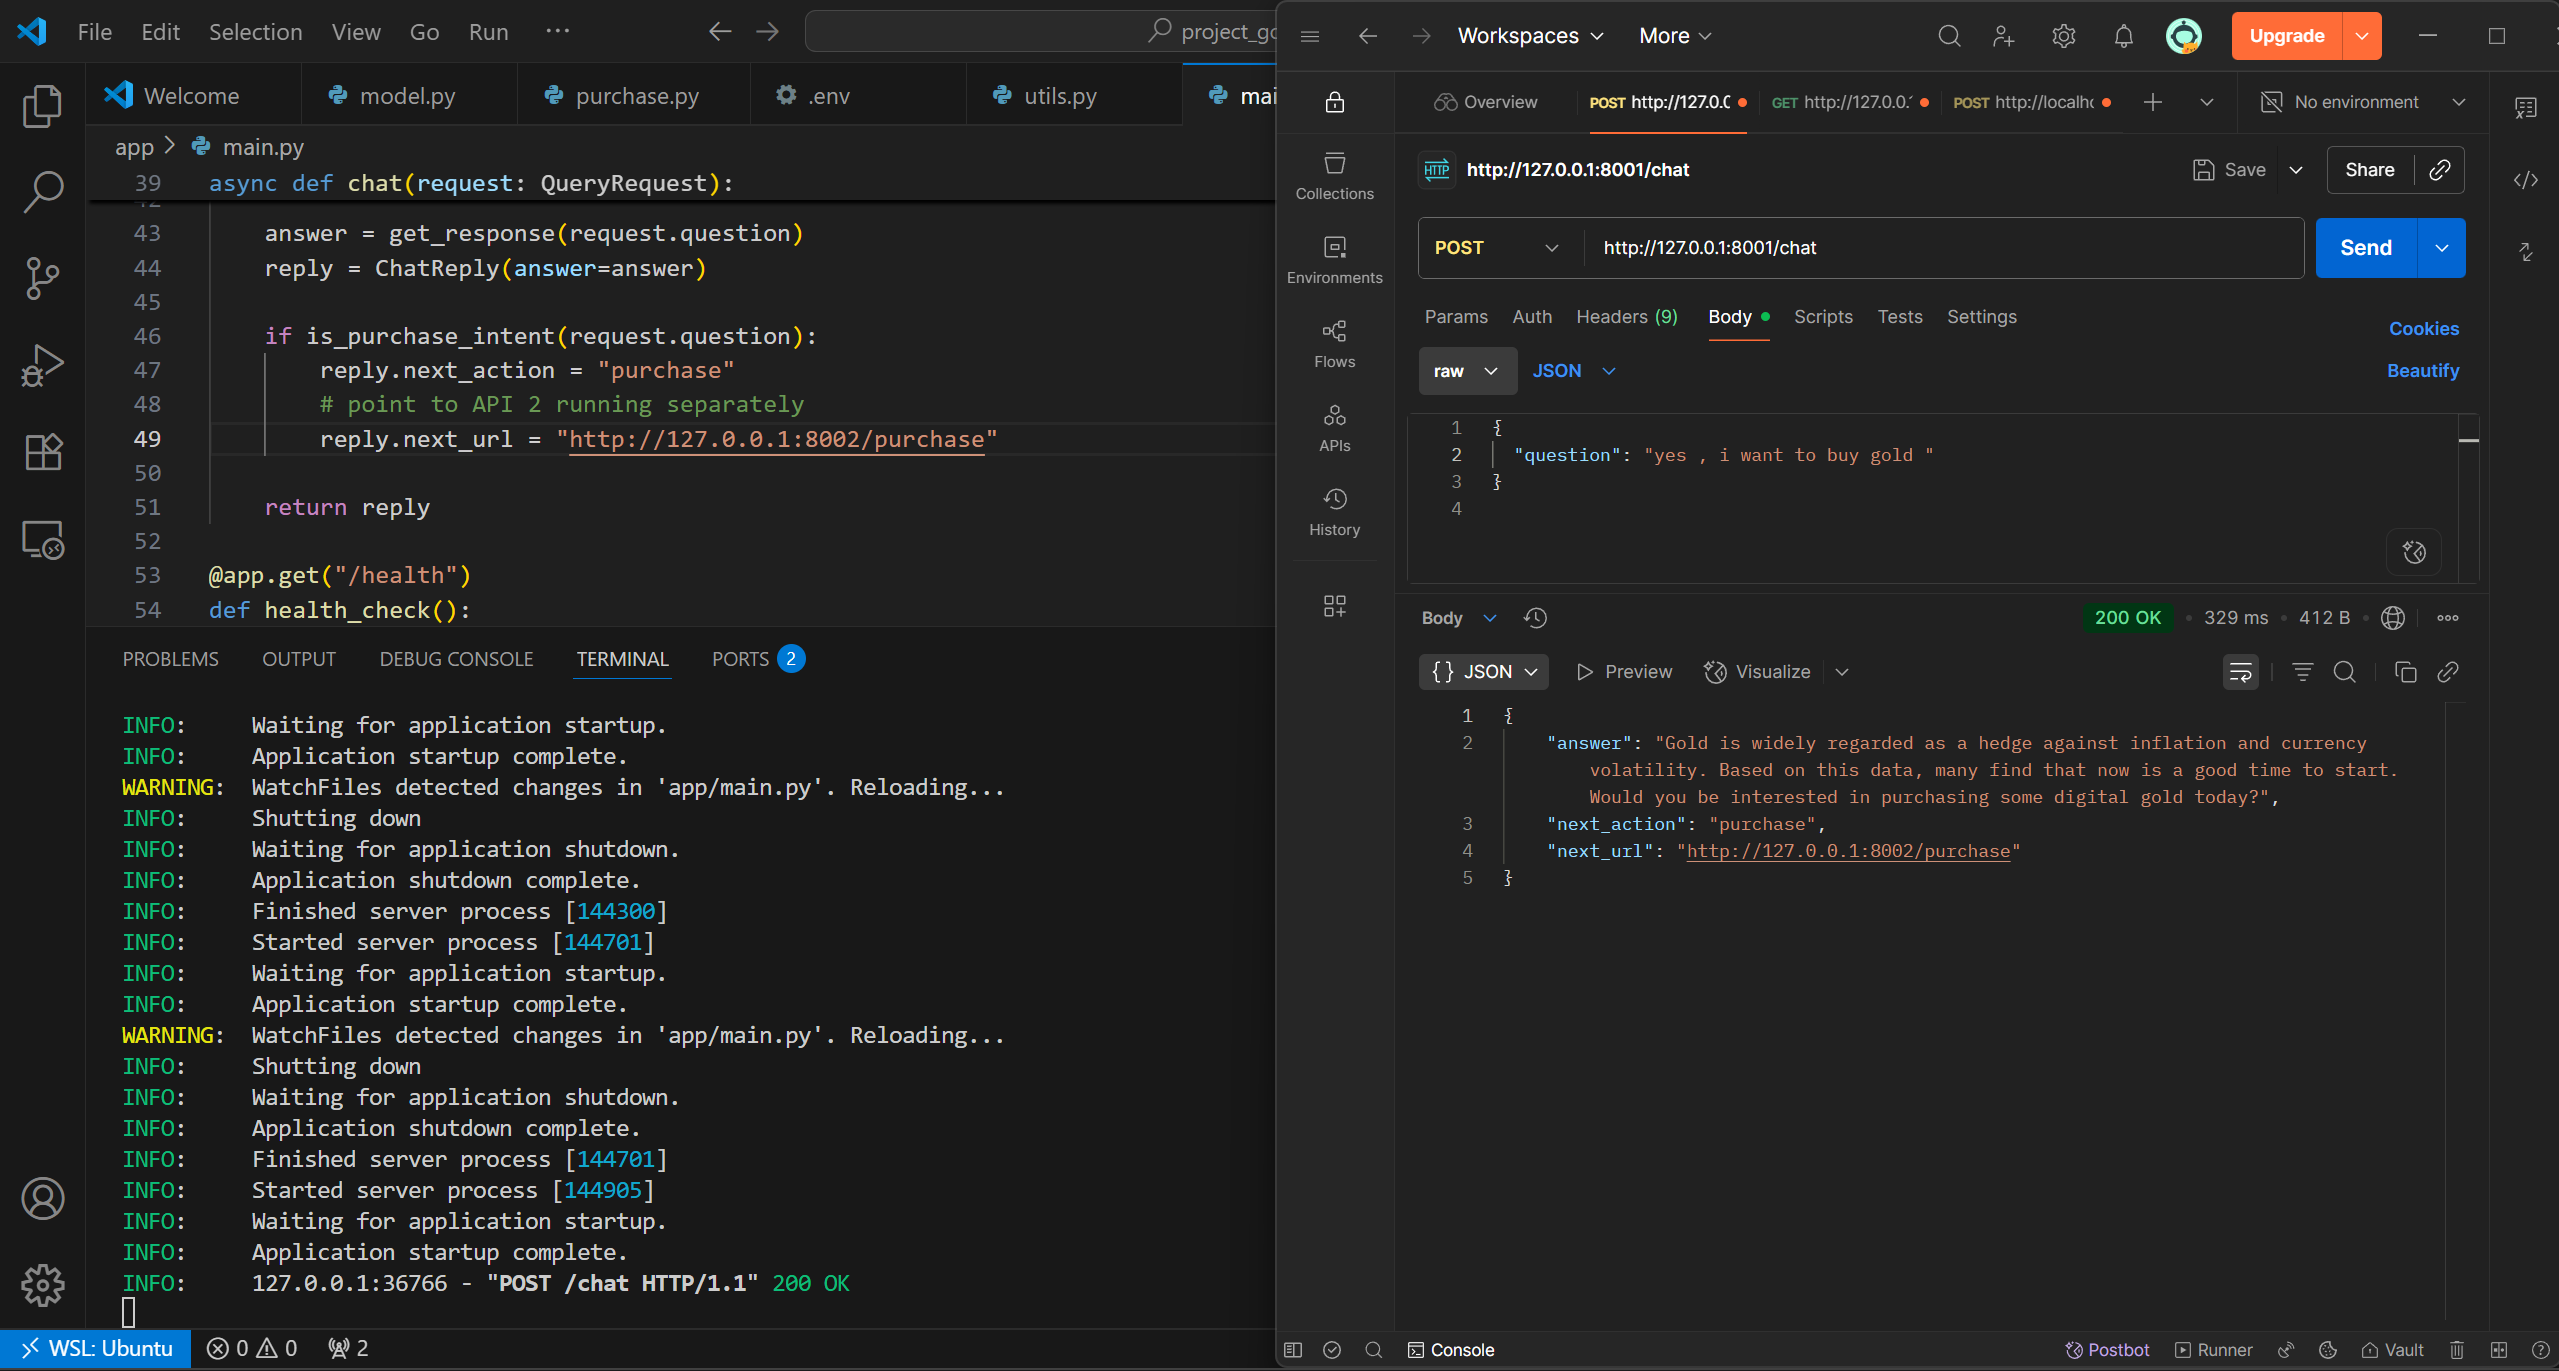2559x1371 pixels.
Task: Copy the response body in Postman
Action: pos(2405,672)
